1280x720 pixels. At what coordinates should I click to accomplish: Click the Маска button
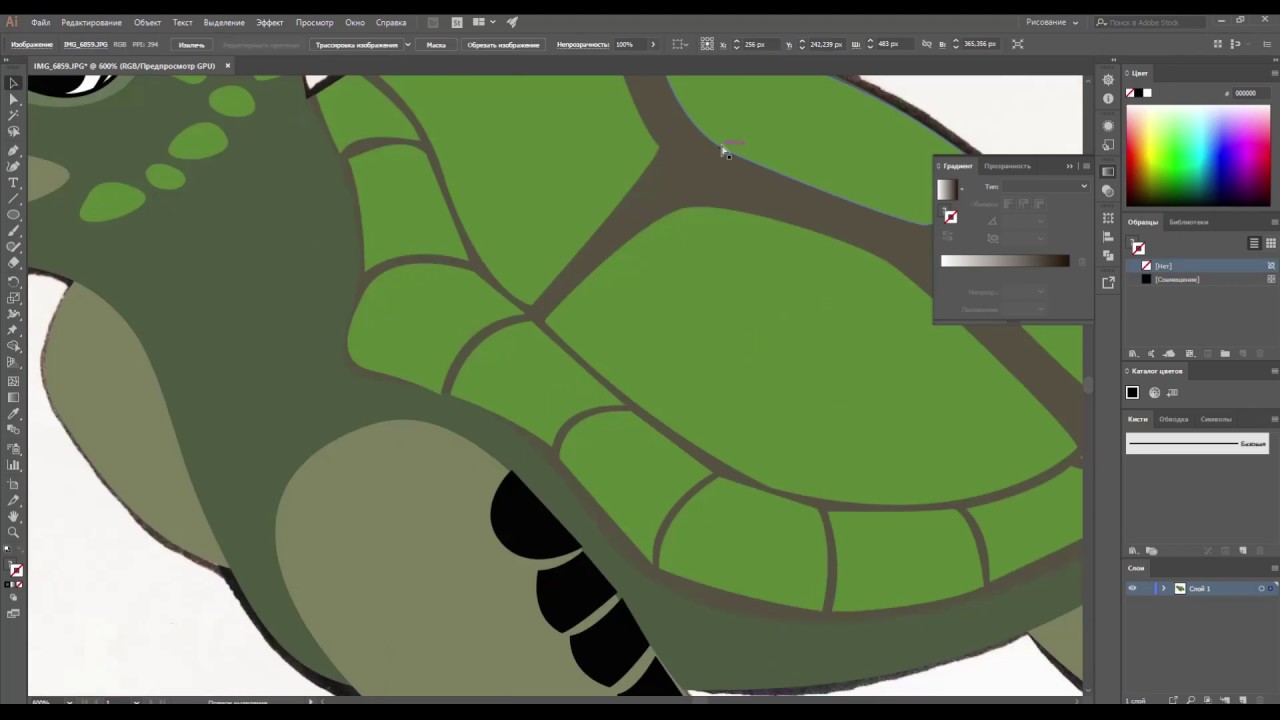pos(436,44)
